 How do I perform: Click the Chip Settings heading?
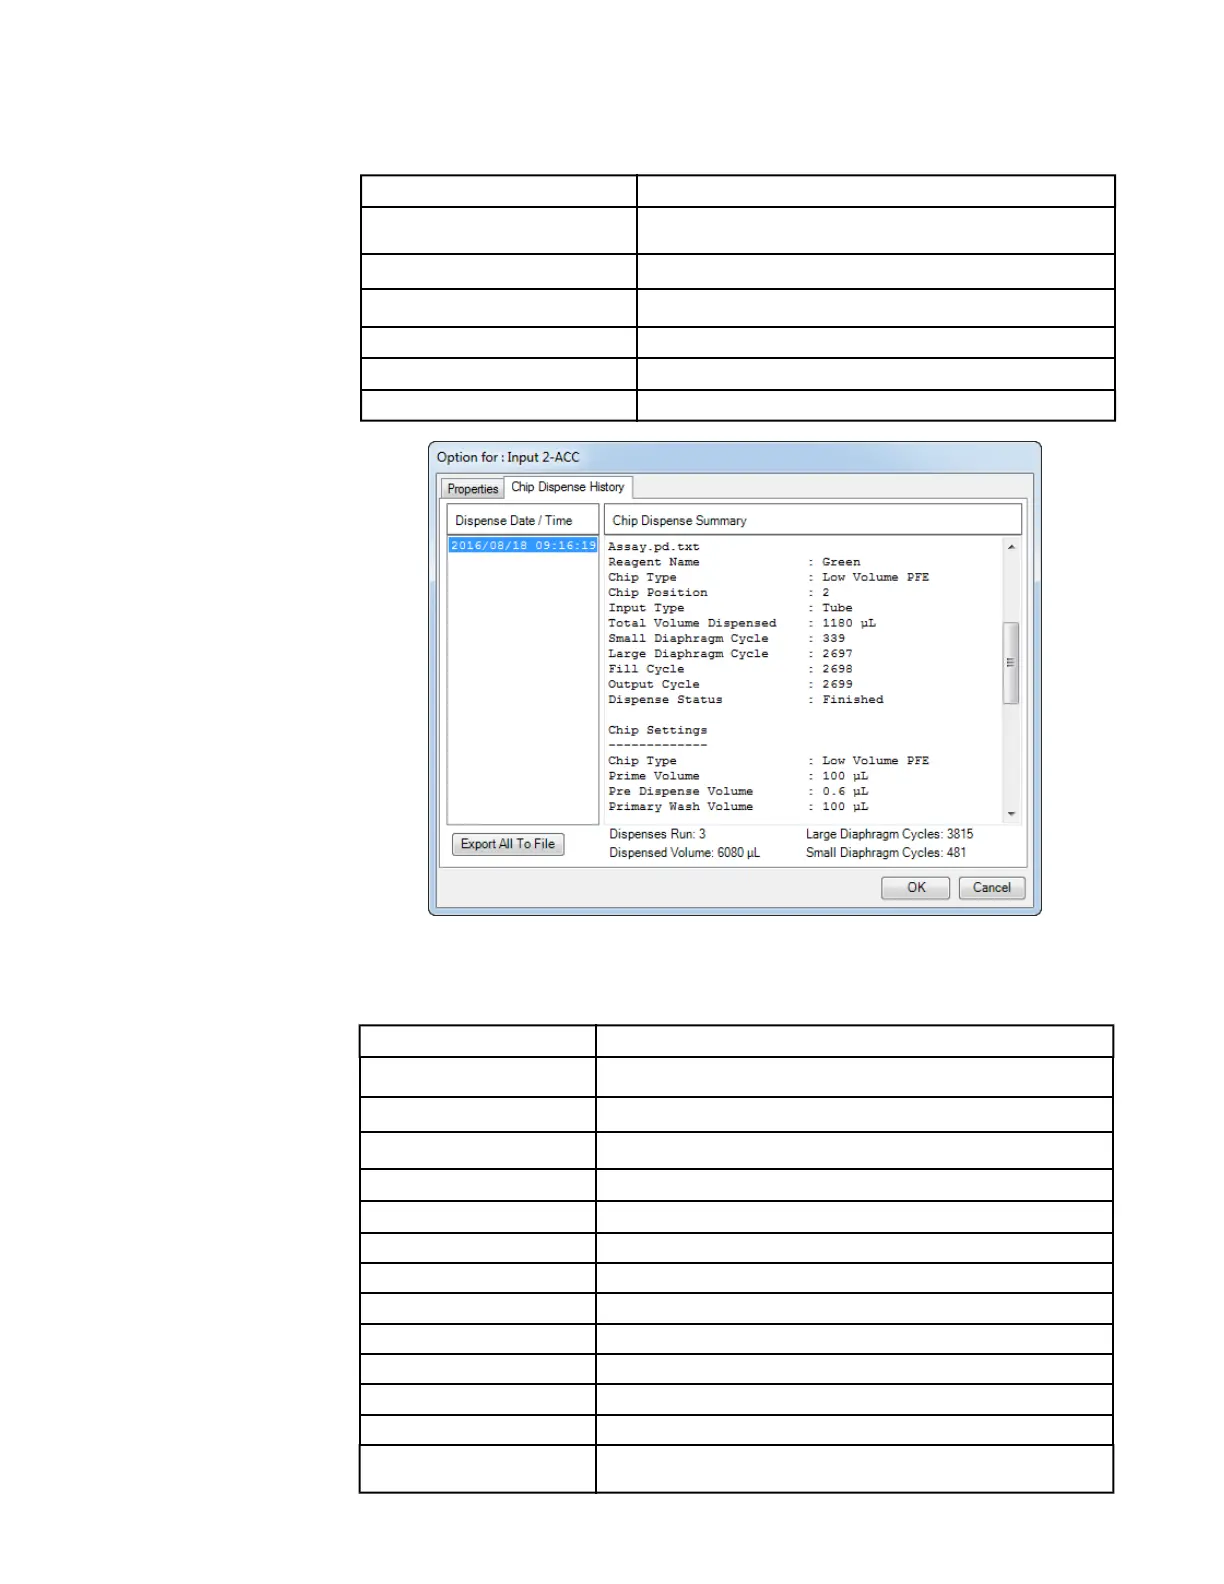(x=657, y=731)
